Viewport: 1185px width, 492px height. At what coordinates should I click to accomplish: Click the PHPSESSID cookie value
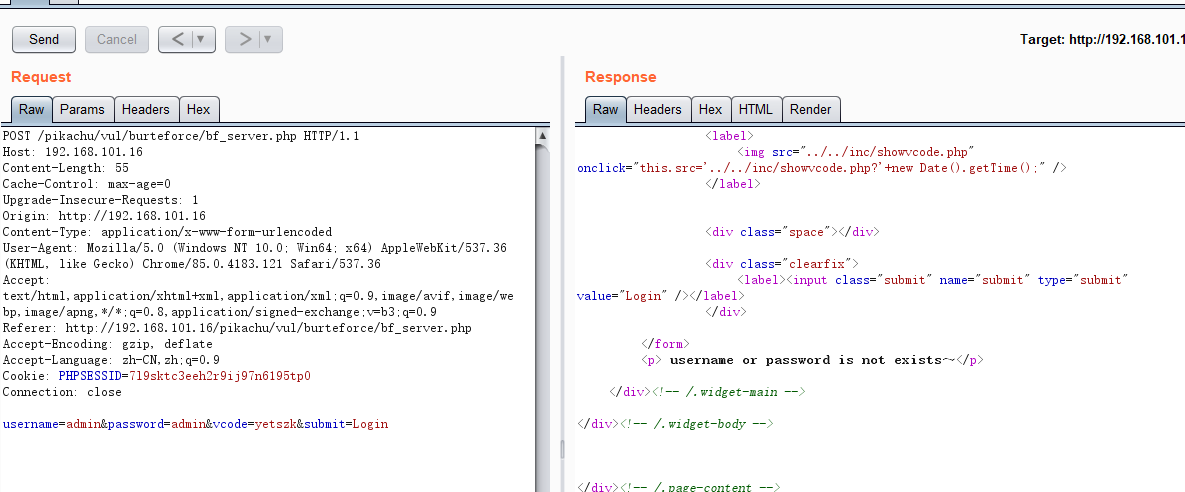[220, 376]
